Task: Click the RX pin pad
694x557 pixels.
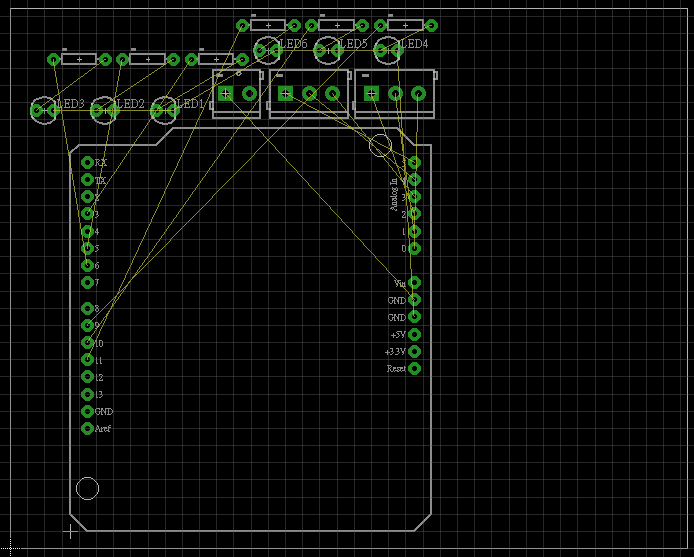Action: [87, 162]
